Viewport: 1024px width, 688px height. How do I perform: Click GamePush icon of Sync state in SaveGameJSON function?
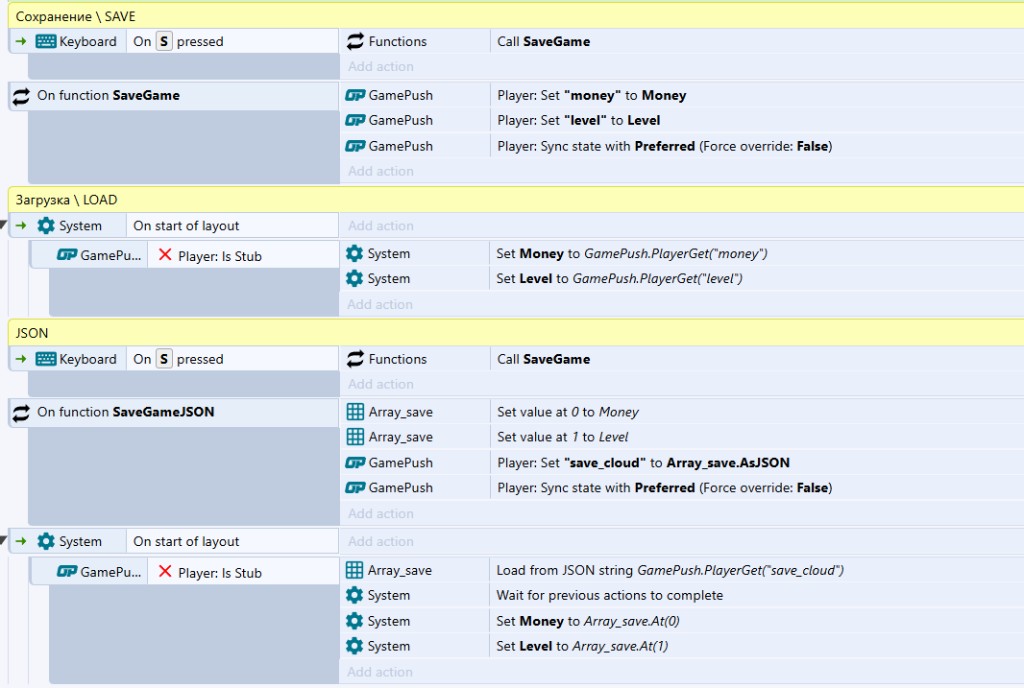[x=355, y=488]
